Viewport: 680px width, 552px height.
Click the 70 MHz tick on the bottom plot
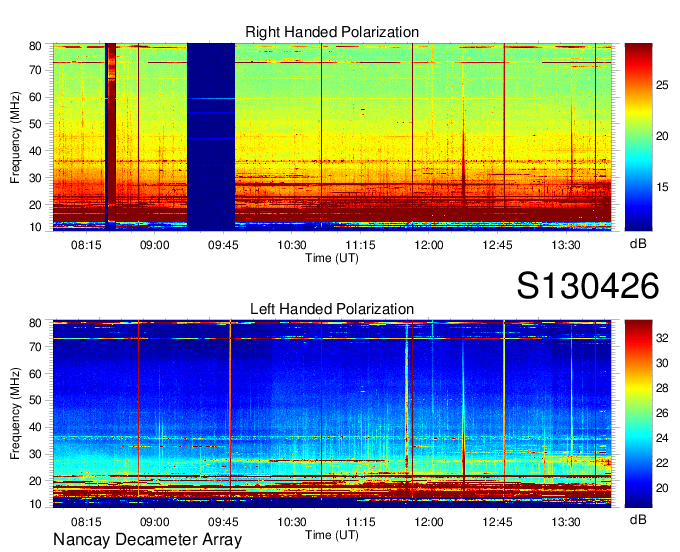click(35, 347)
